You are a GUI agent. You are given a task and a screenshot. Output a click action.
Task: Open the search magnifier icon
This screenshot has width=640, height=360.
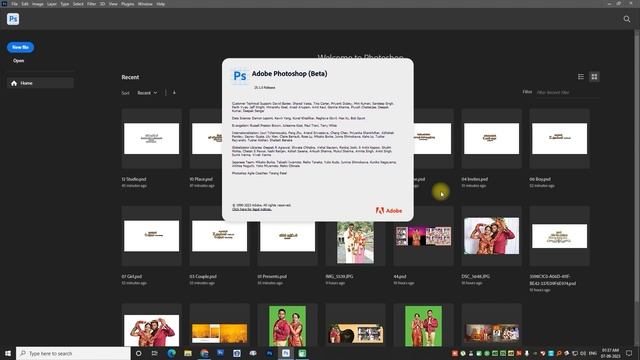[627, 19]
